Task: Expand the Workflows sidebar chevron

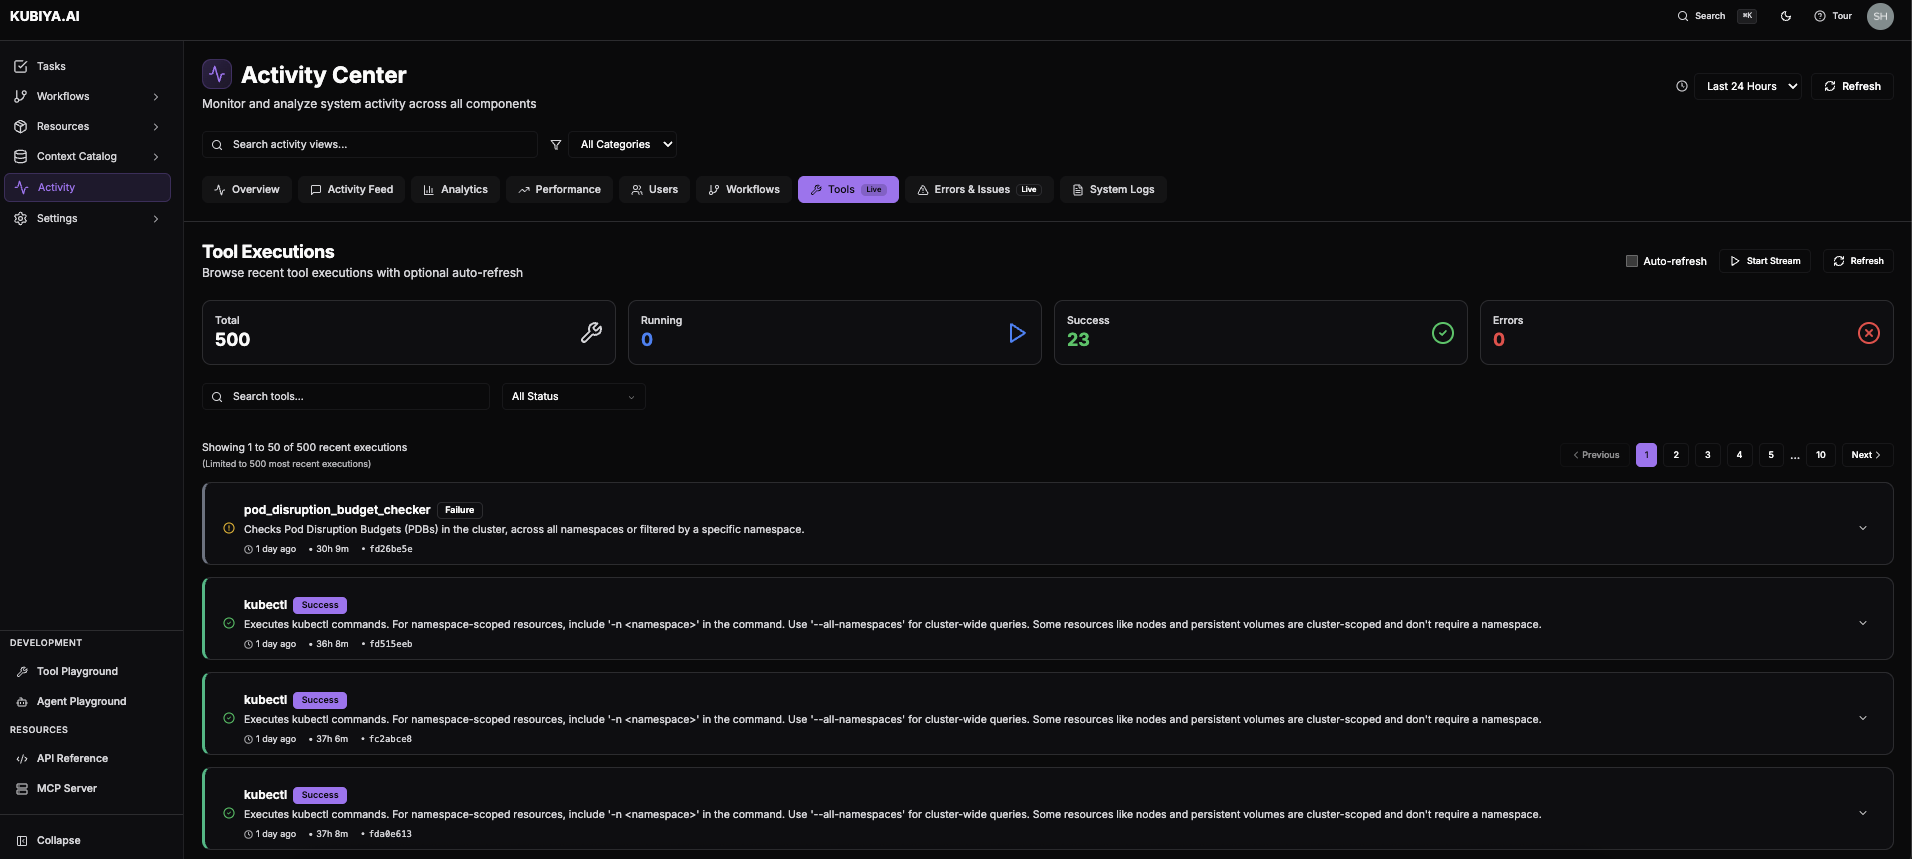Action: 156,97
